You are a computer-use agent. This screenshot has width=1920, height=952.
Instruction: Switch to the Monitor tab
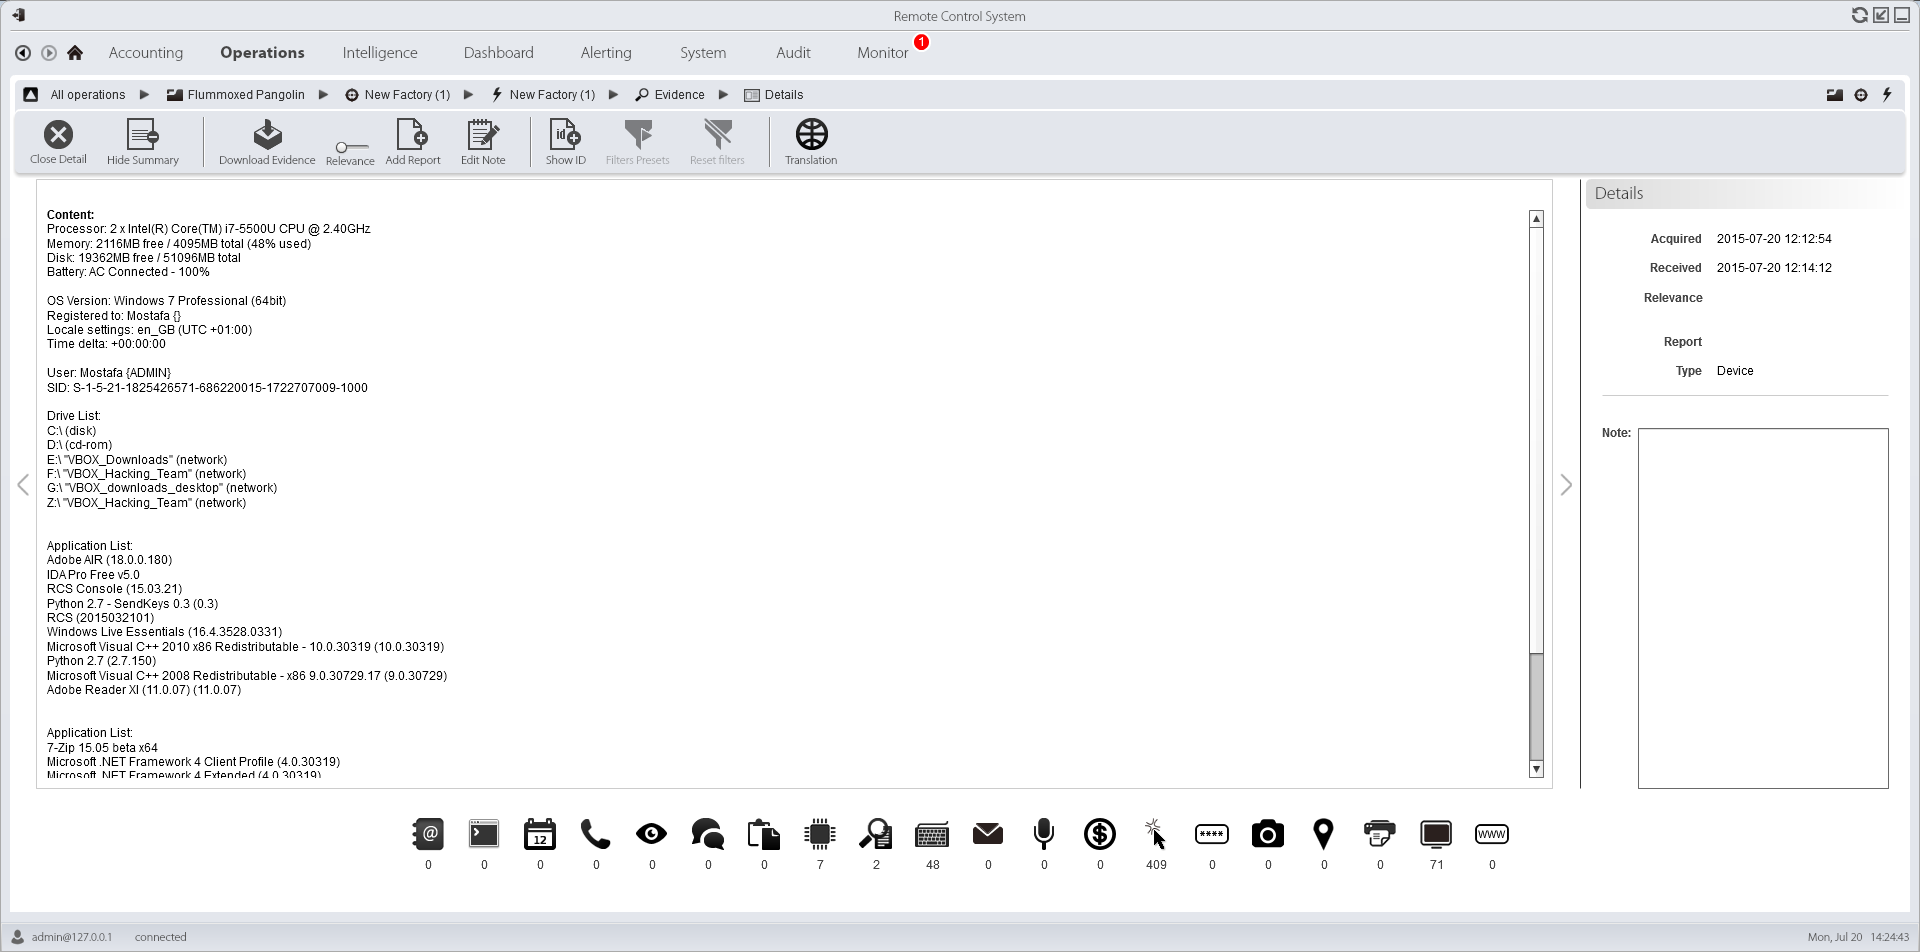[882, 53]
